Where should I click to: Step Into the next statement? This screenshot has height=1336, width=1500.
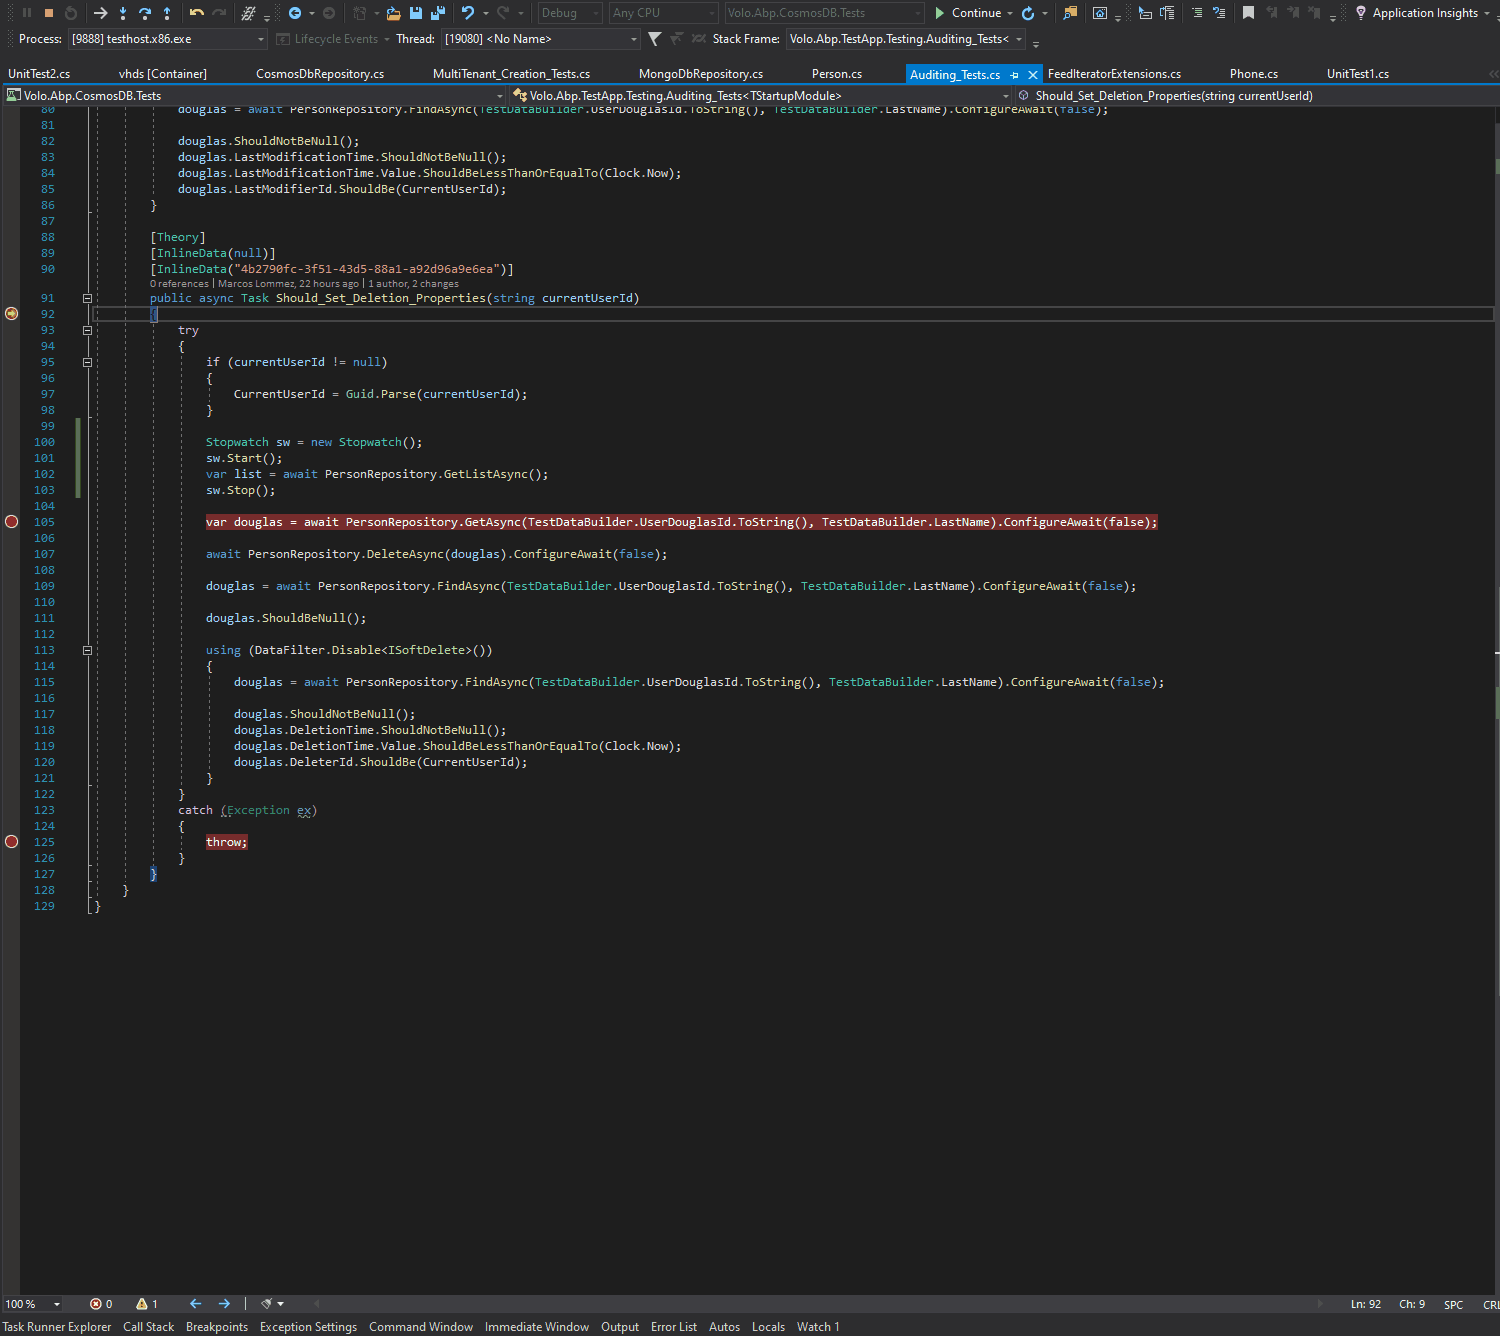pyautogui.click(x=122, y=13)
